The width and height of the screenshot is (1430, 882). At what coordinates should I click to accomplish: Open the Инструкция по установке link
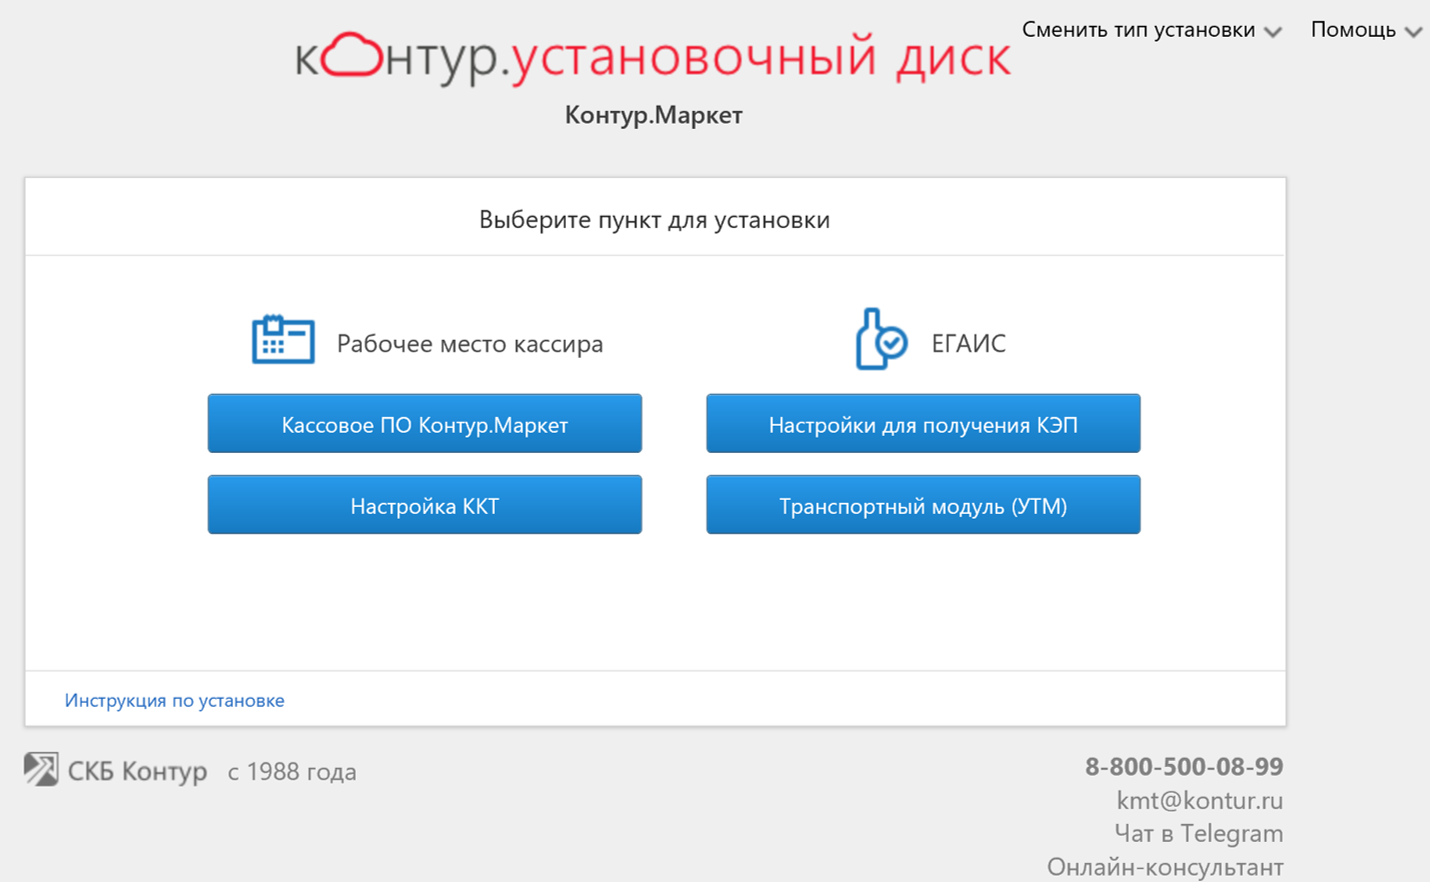(x=175, y=700)
